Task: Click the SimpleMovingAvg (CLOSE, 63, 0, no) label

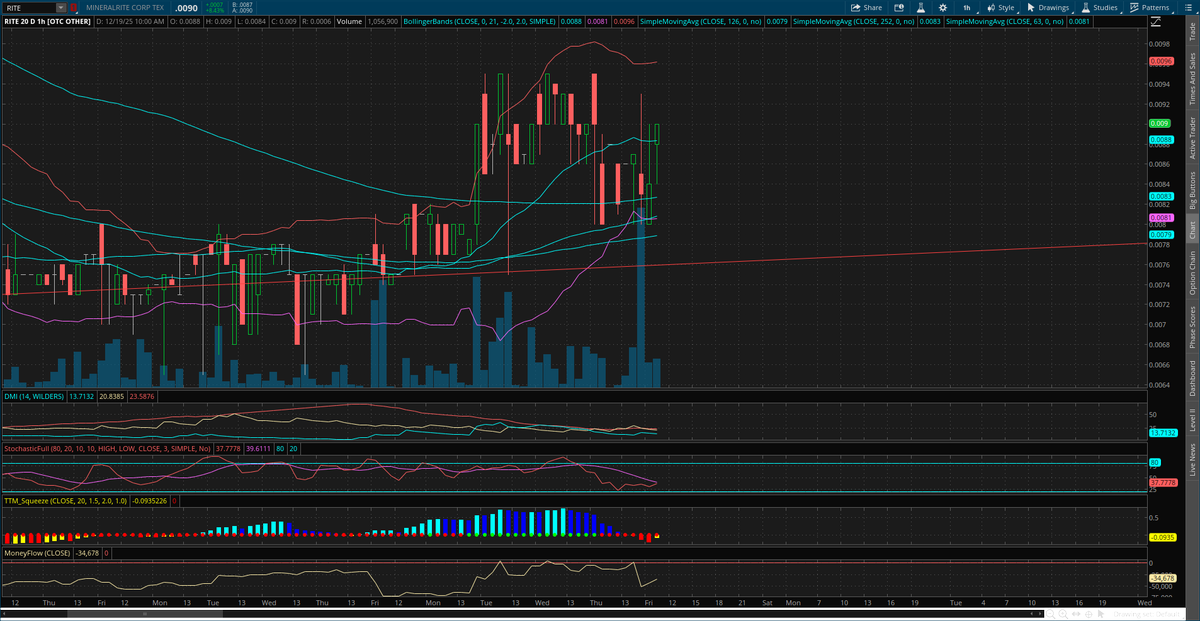Action: (x=1005, y=21)
